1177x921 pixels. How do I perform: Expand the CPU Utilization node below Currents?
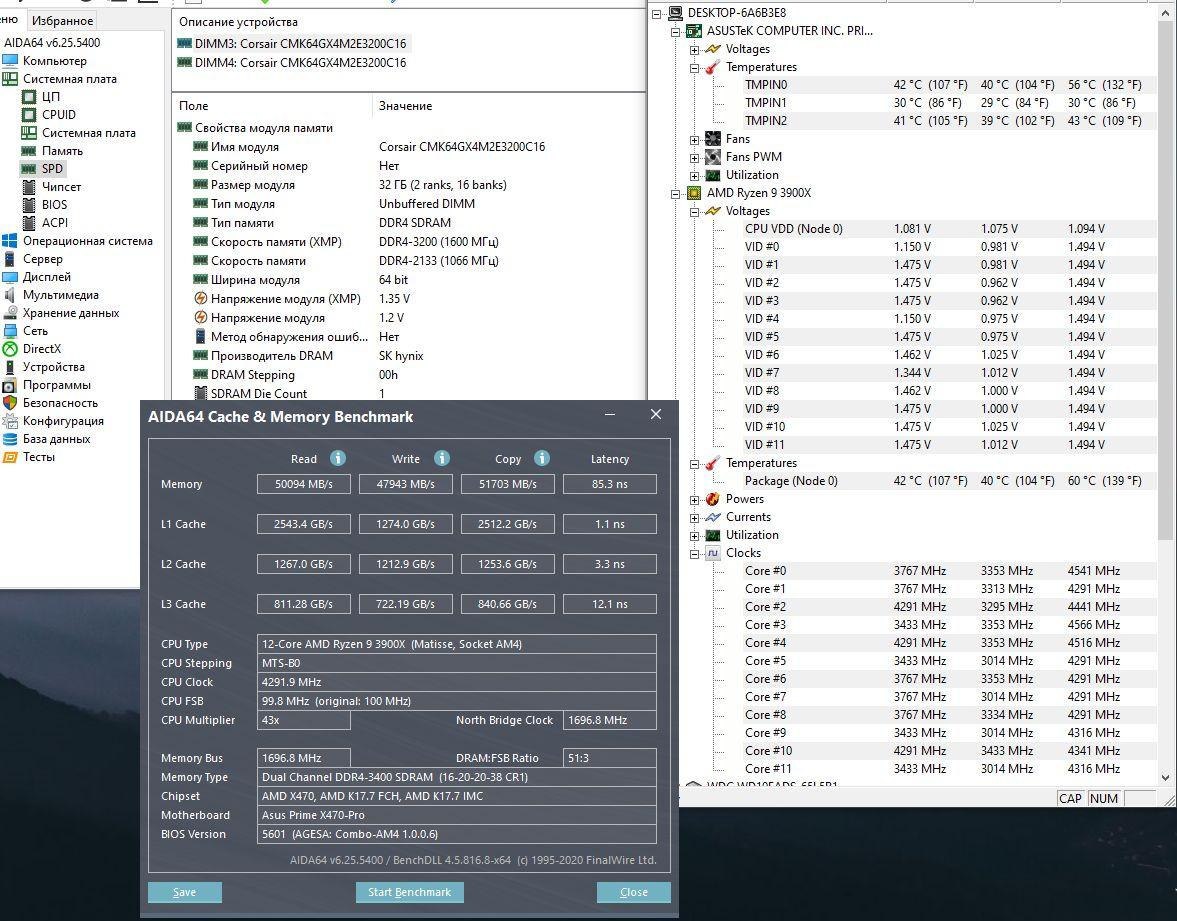[694, 536]
